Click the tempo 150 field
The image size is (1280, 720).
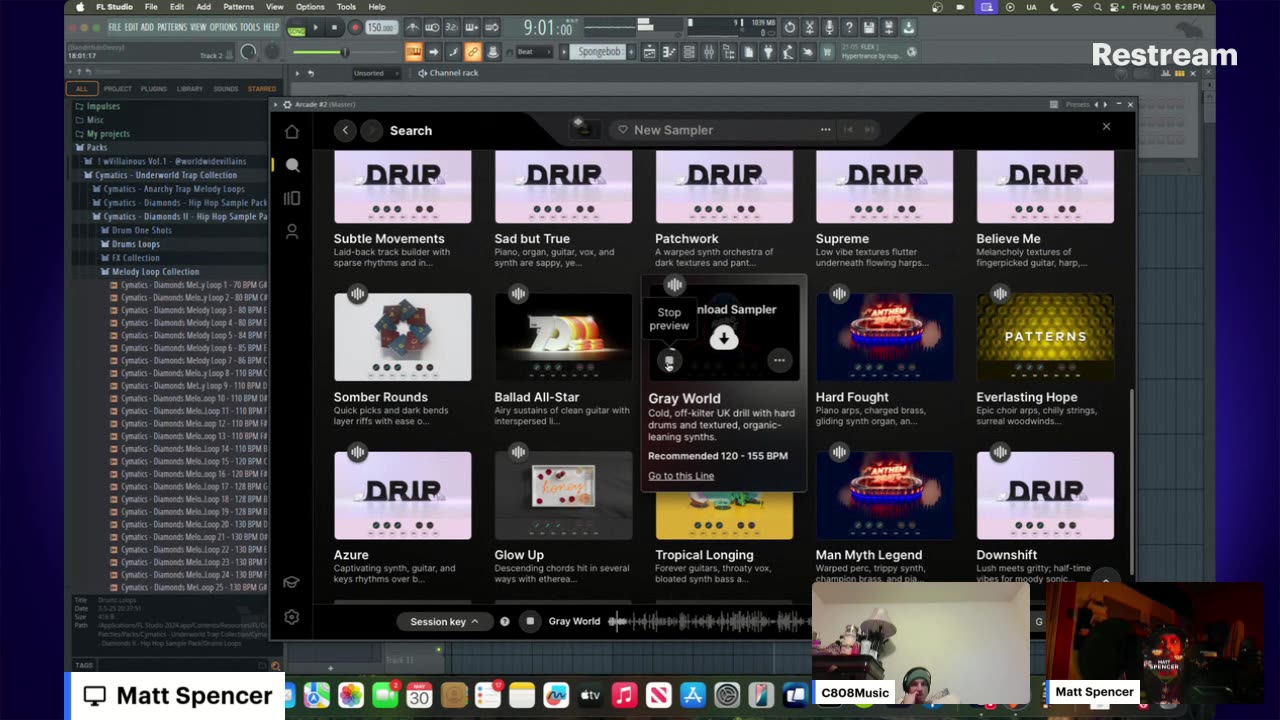click(380, 28)
